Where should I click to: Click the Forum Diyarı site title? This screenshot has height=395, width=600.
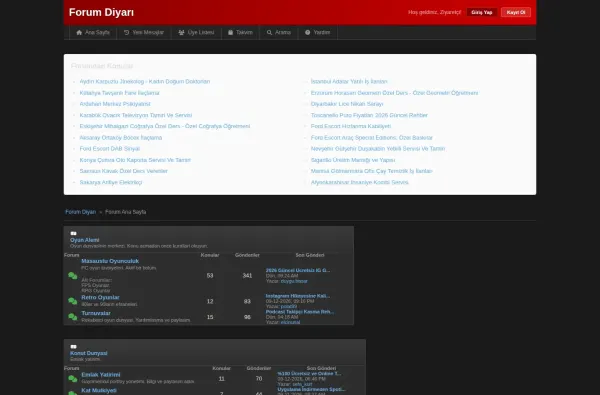tap(101, 12)
